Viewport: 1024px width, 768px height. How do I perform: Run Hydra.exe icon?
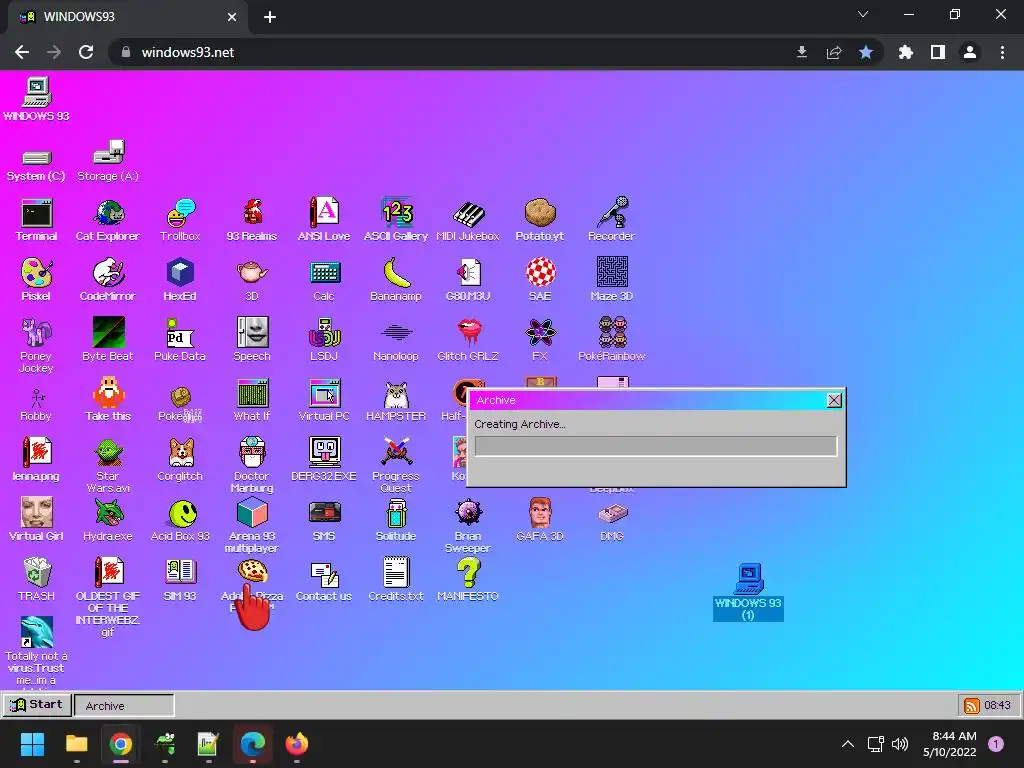(x=108, y=520)
